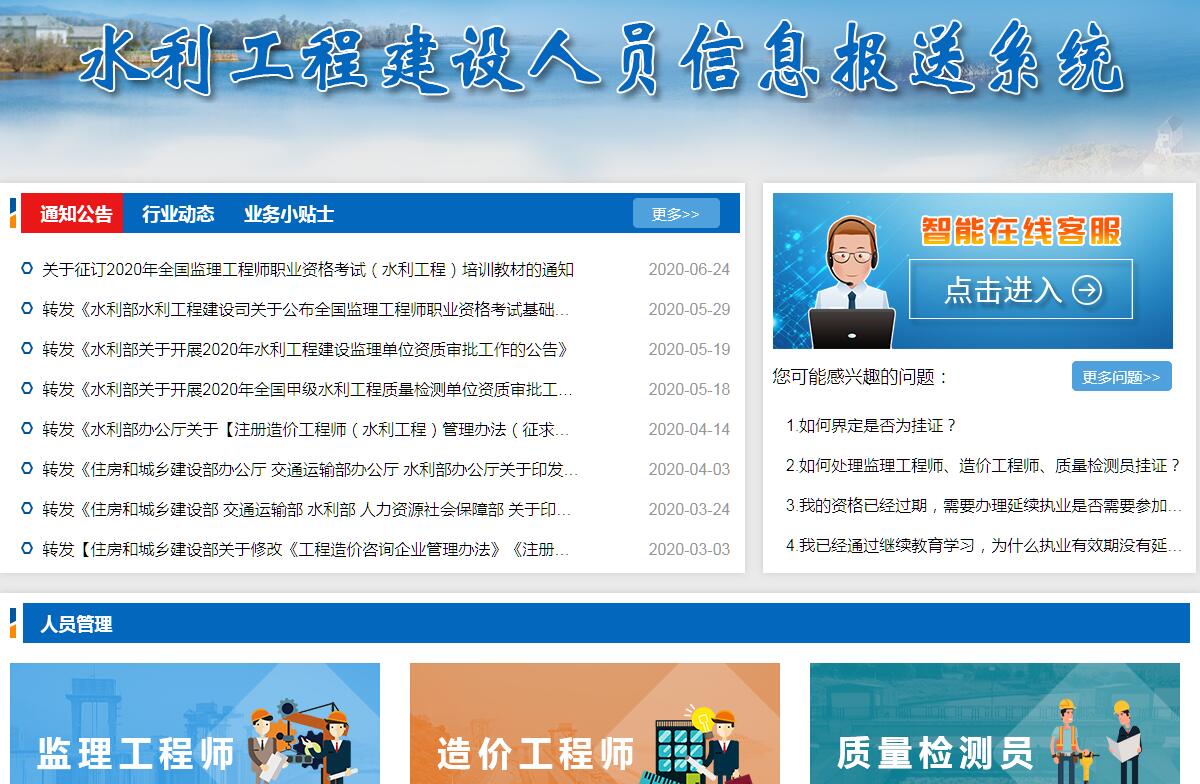Show more FAQs via 更多问题>> button
1200x784 pixels.
(1120, 377)
